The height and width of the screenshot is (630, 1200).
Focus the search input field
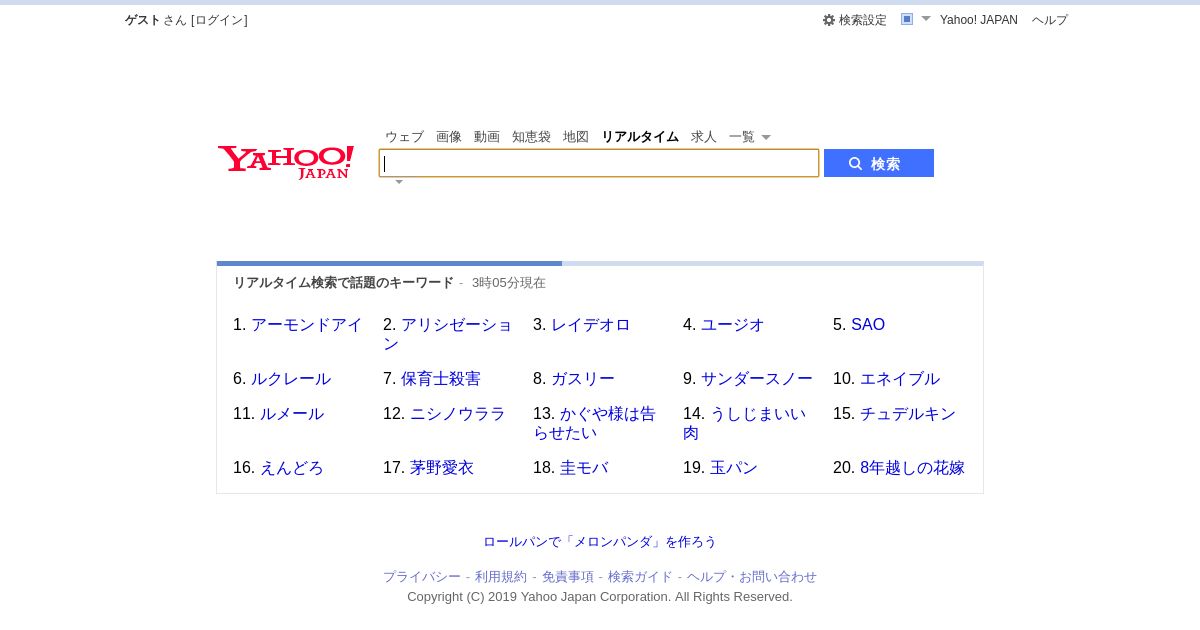[x=599, y=163]
